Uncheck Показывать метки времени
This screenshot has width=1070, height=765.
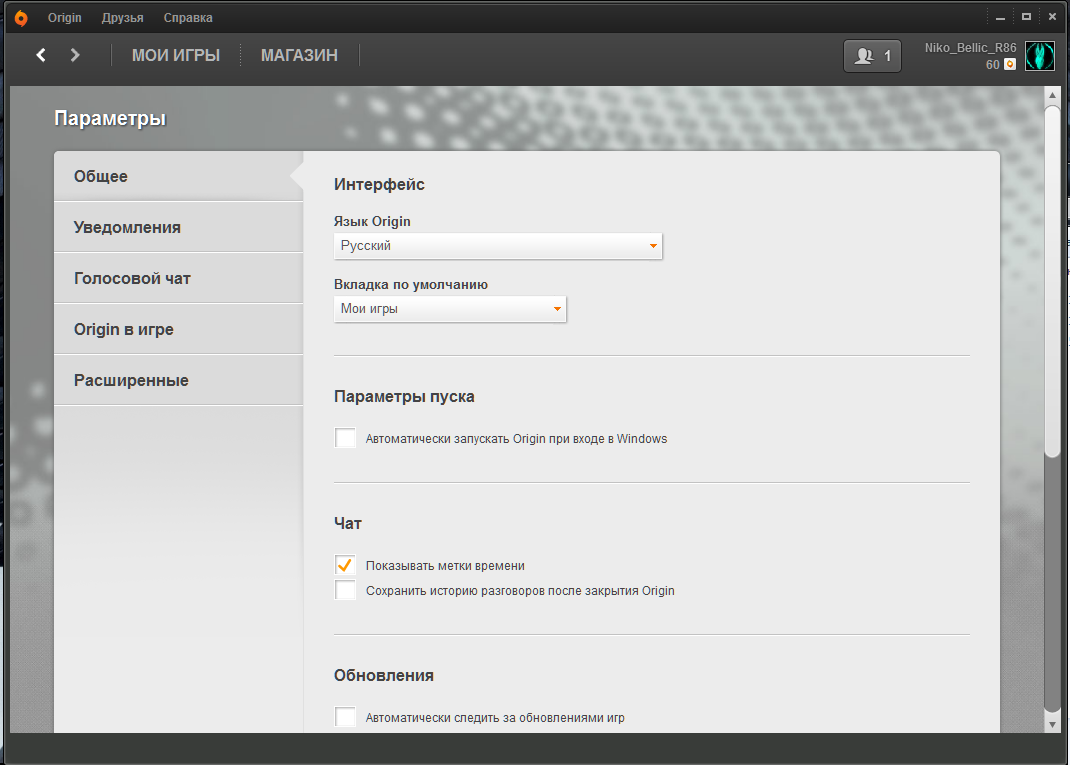coord(345,565)
